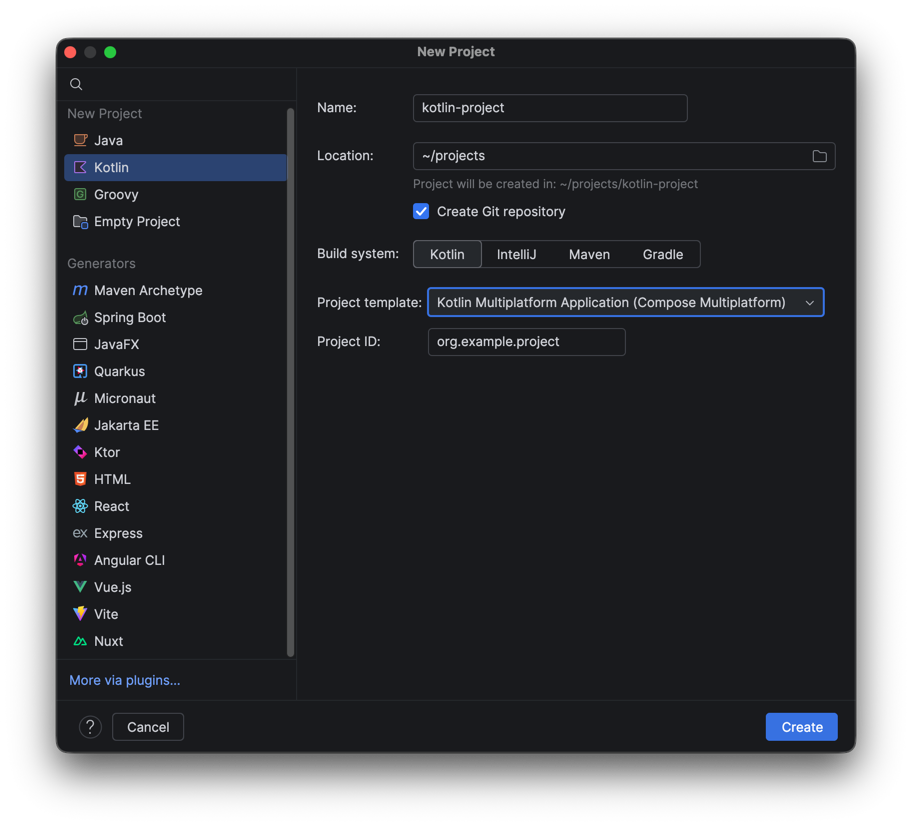This screenshot has width=912, height=827.
Task: Click the green zoom window button
Action: [110, 52]
